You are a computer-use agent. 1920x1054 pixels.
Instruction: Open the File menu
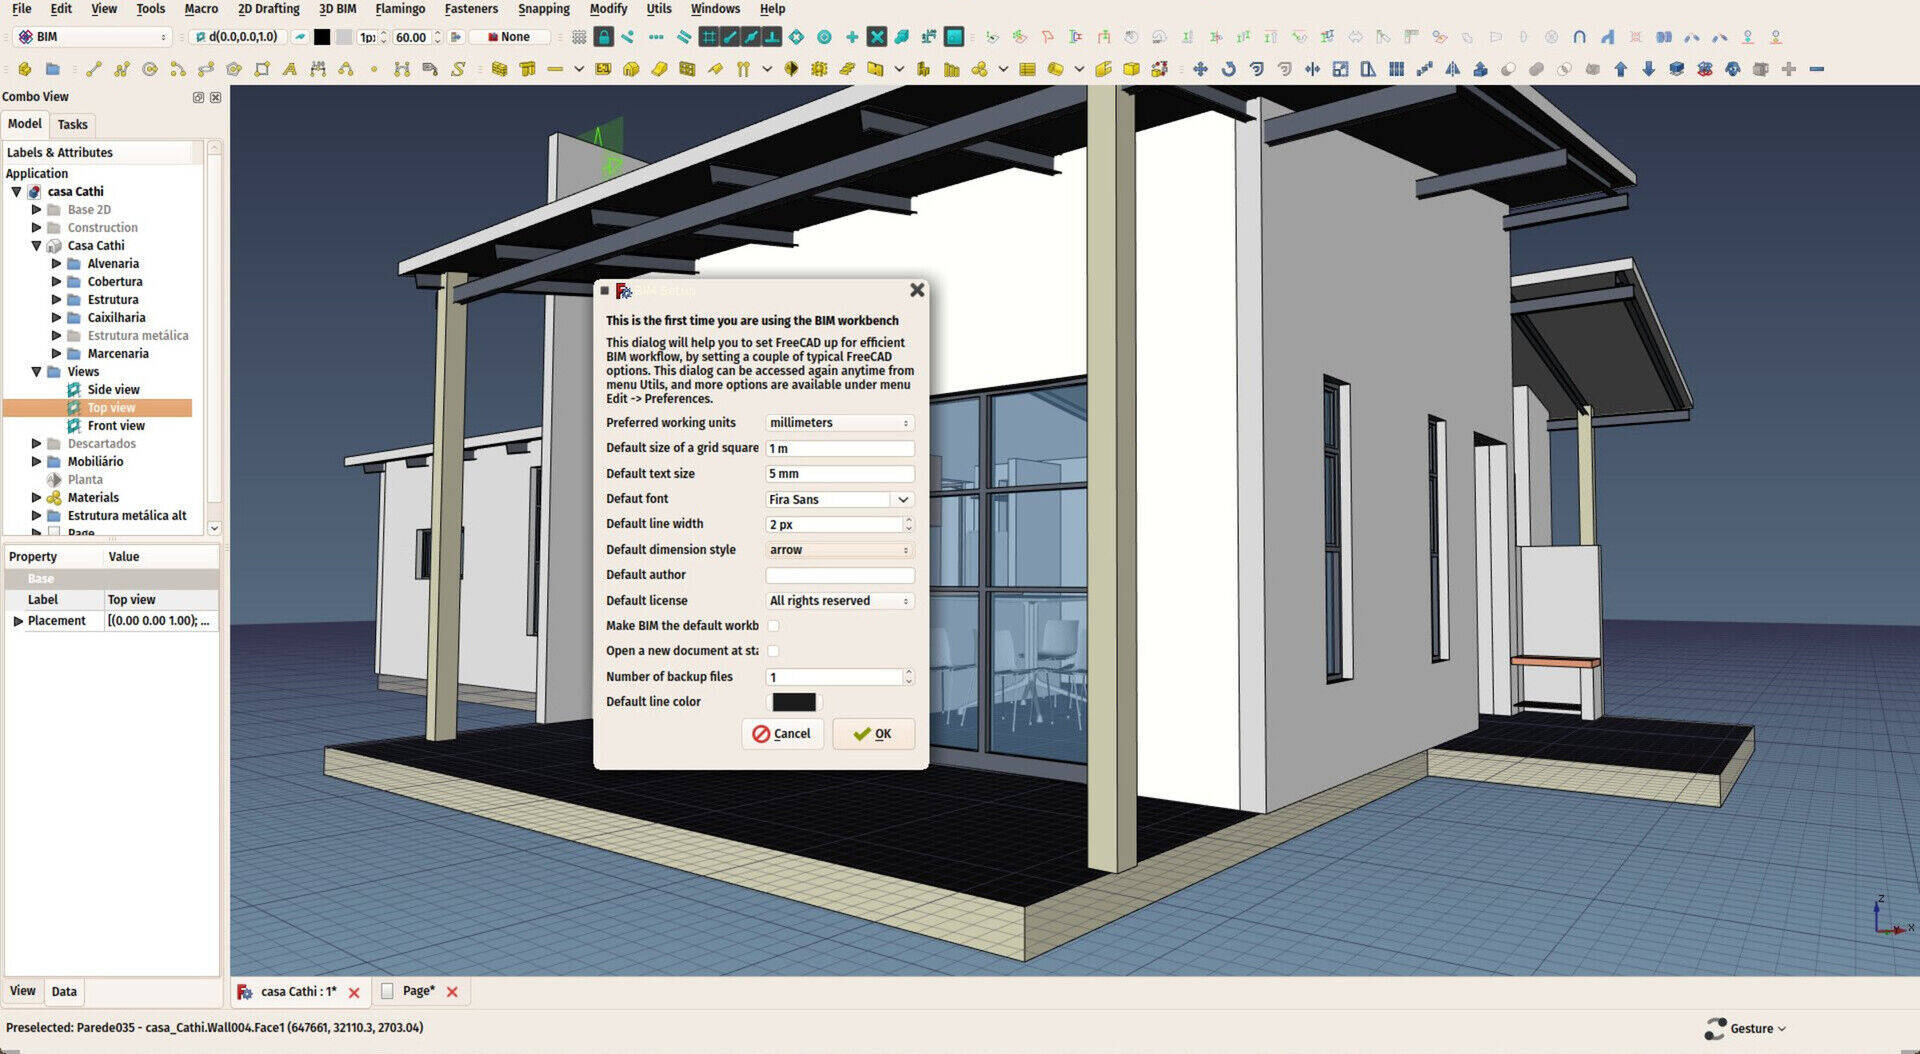click(x=21, y=9)
